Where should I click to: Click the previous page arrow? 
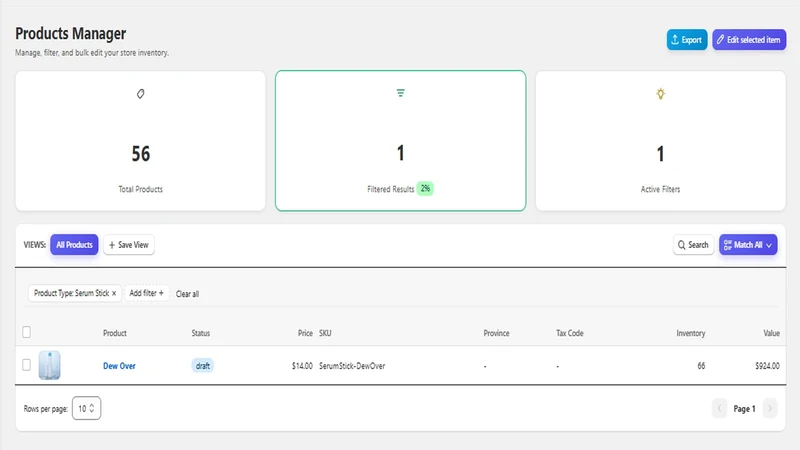click(719, 408)
